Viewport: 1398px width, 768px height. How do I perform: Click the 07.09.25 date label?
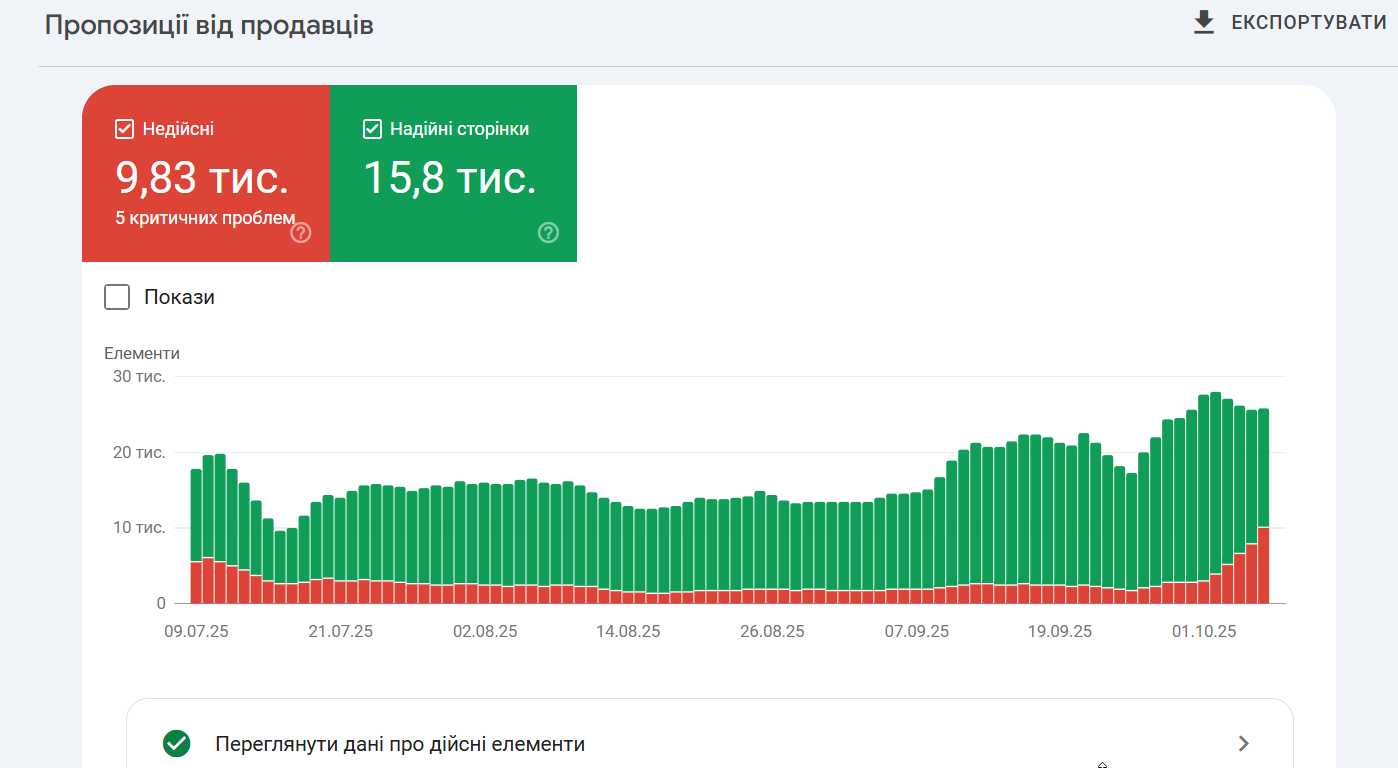coord(916,631)
